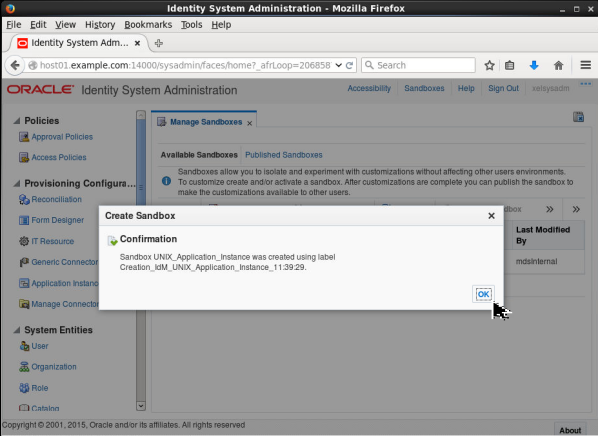598x436 pixels.
Task: Collapse the Provisioning Configuration section
Action: [17, 183]
